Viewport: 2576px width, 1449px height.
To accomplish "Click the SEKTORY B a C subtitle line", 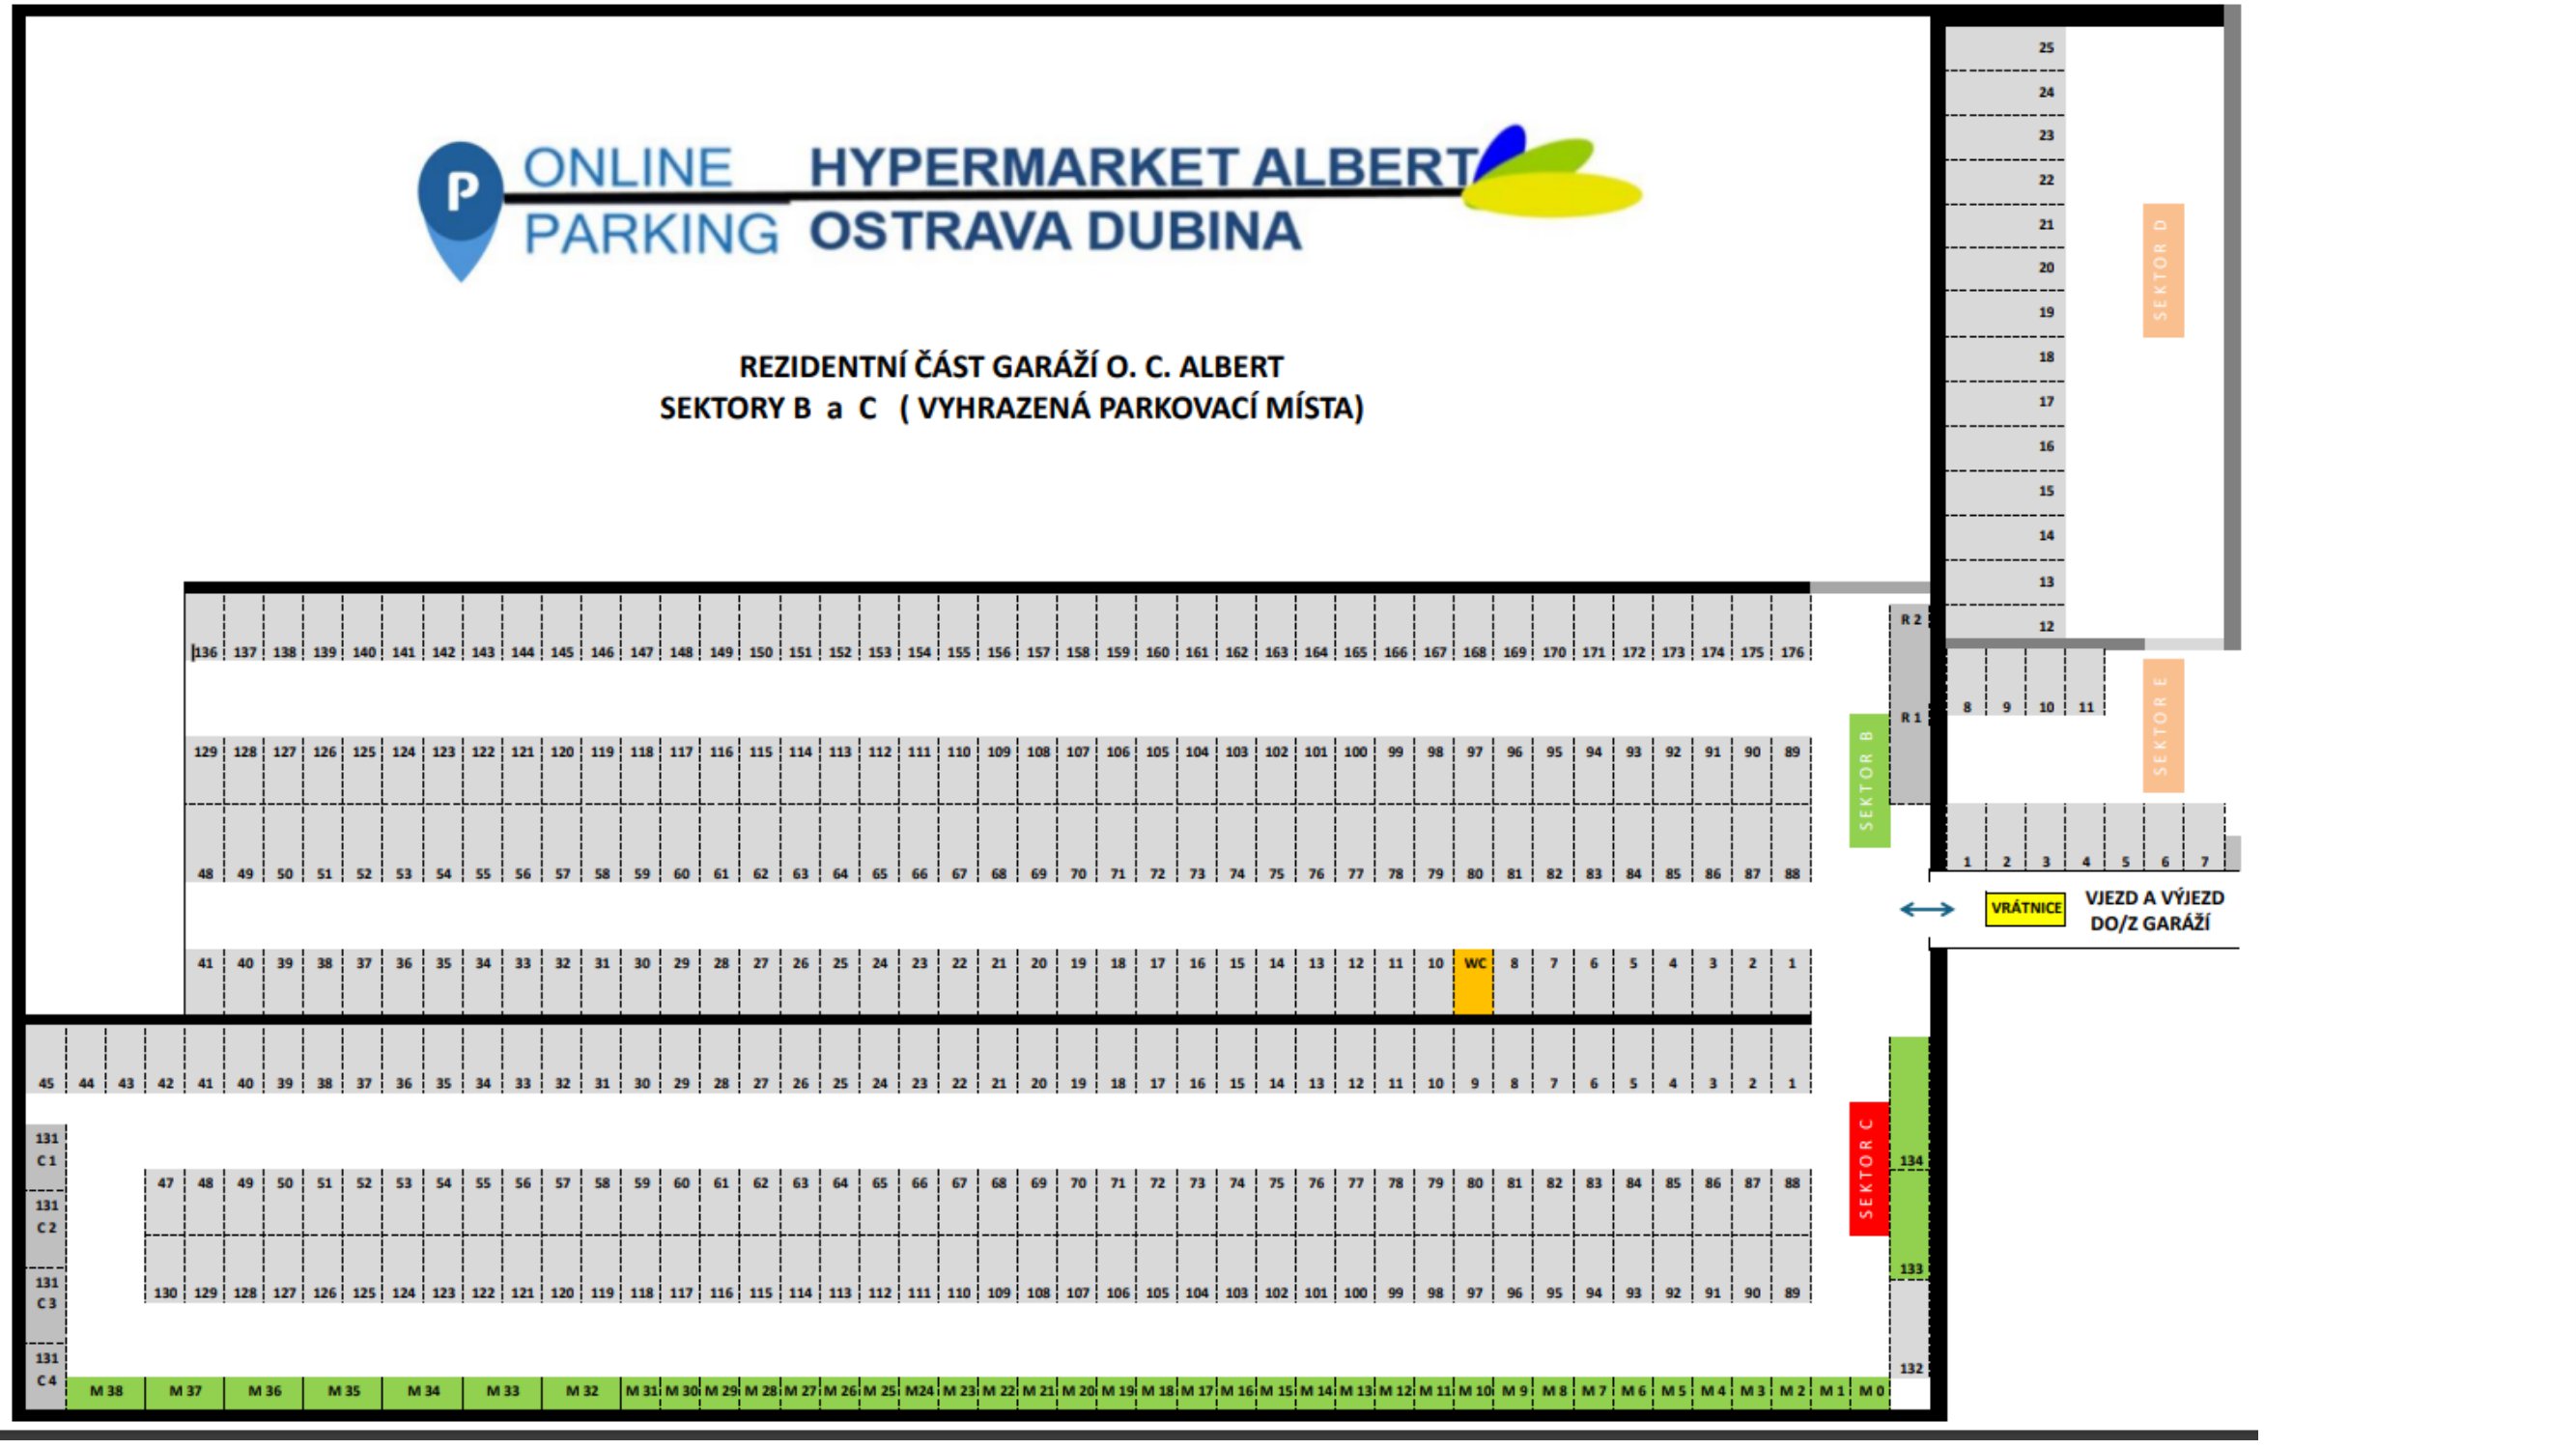I will pyautogui.click(x=1011, y=408).
